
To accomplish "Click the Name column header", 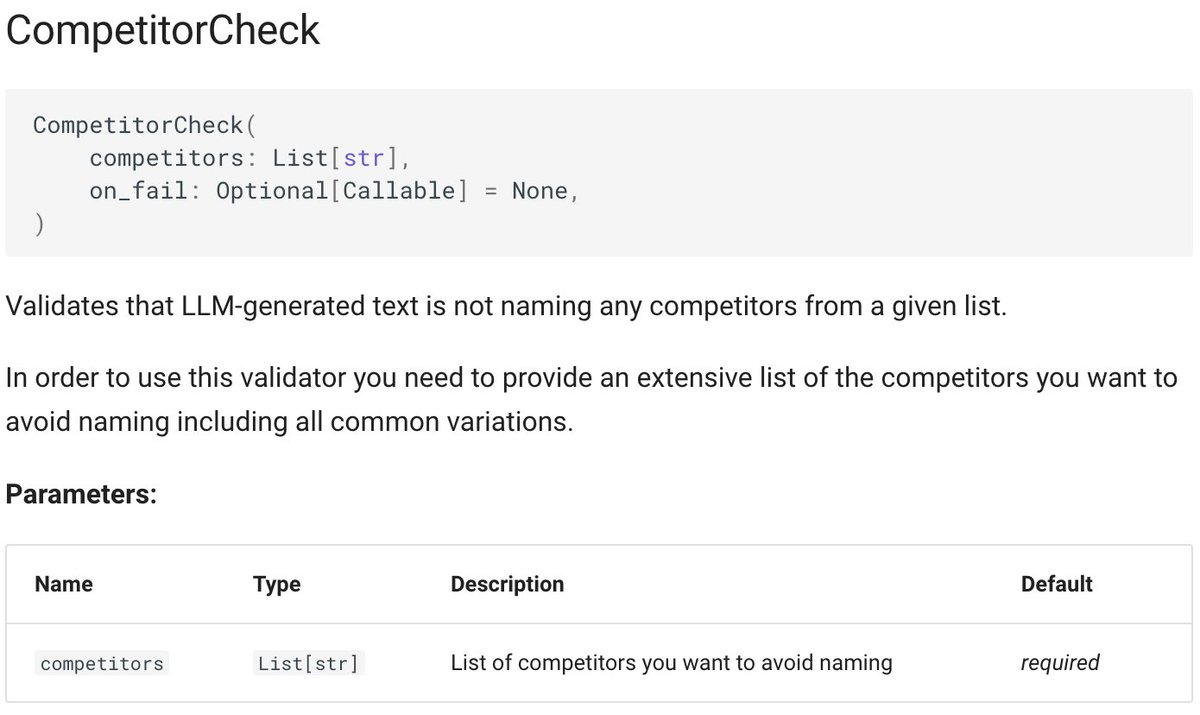I will (64, 584).
